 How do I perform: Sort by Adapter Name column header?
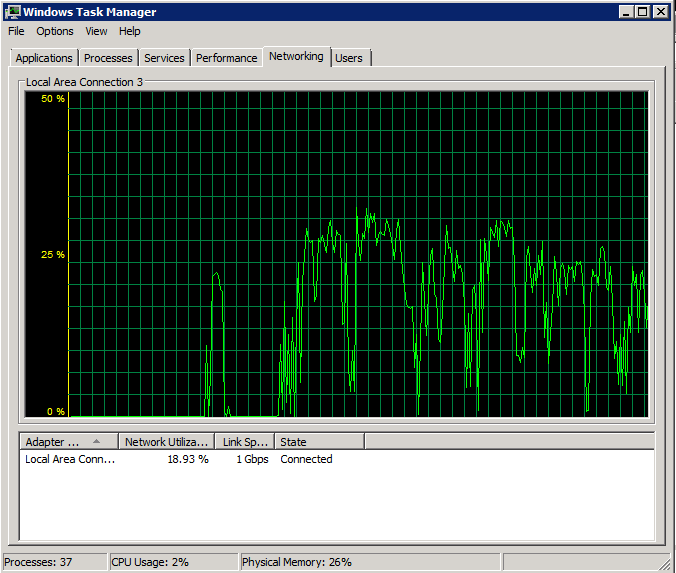(69, 442)
